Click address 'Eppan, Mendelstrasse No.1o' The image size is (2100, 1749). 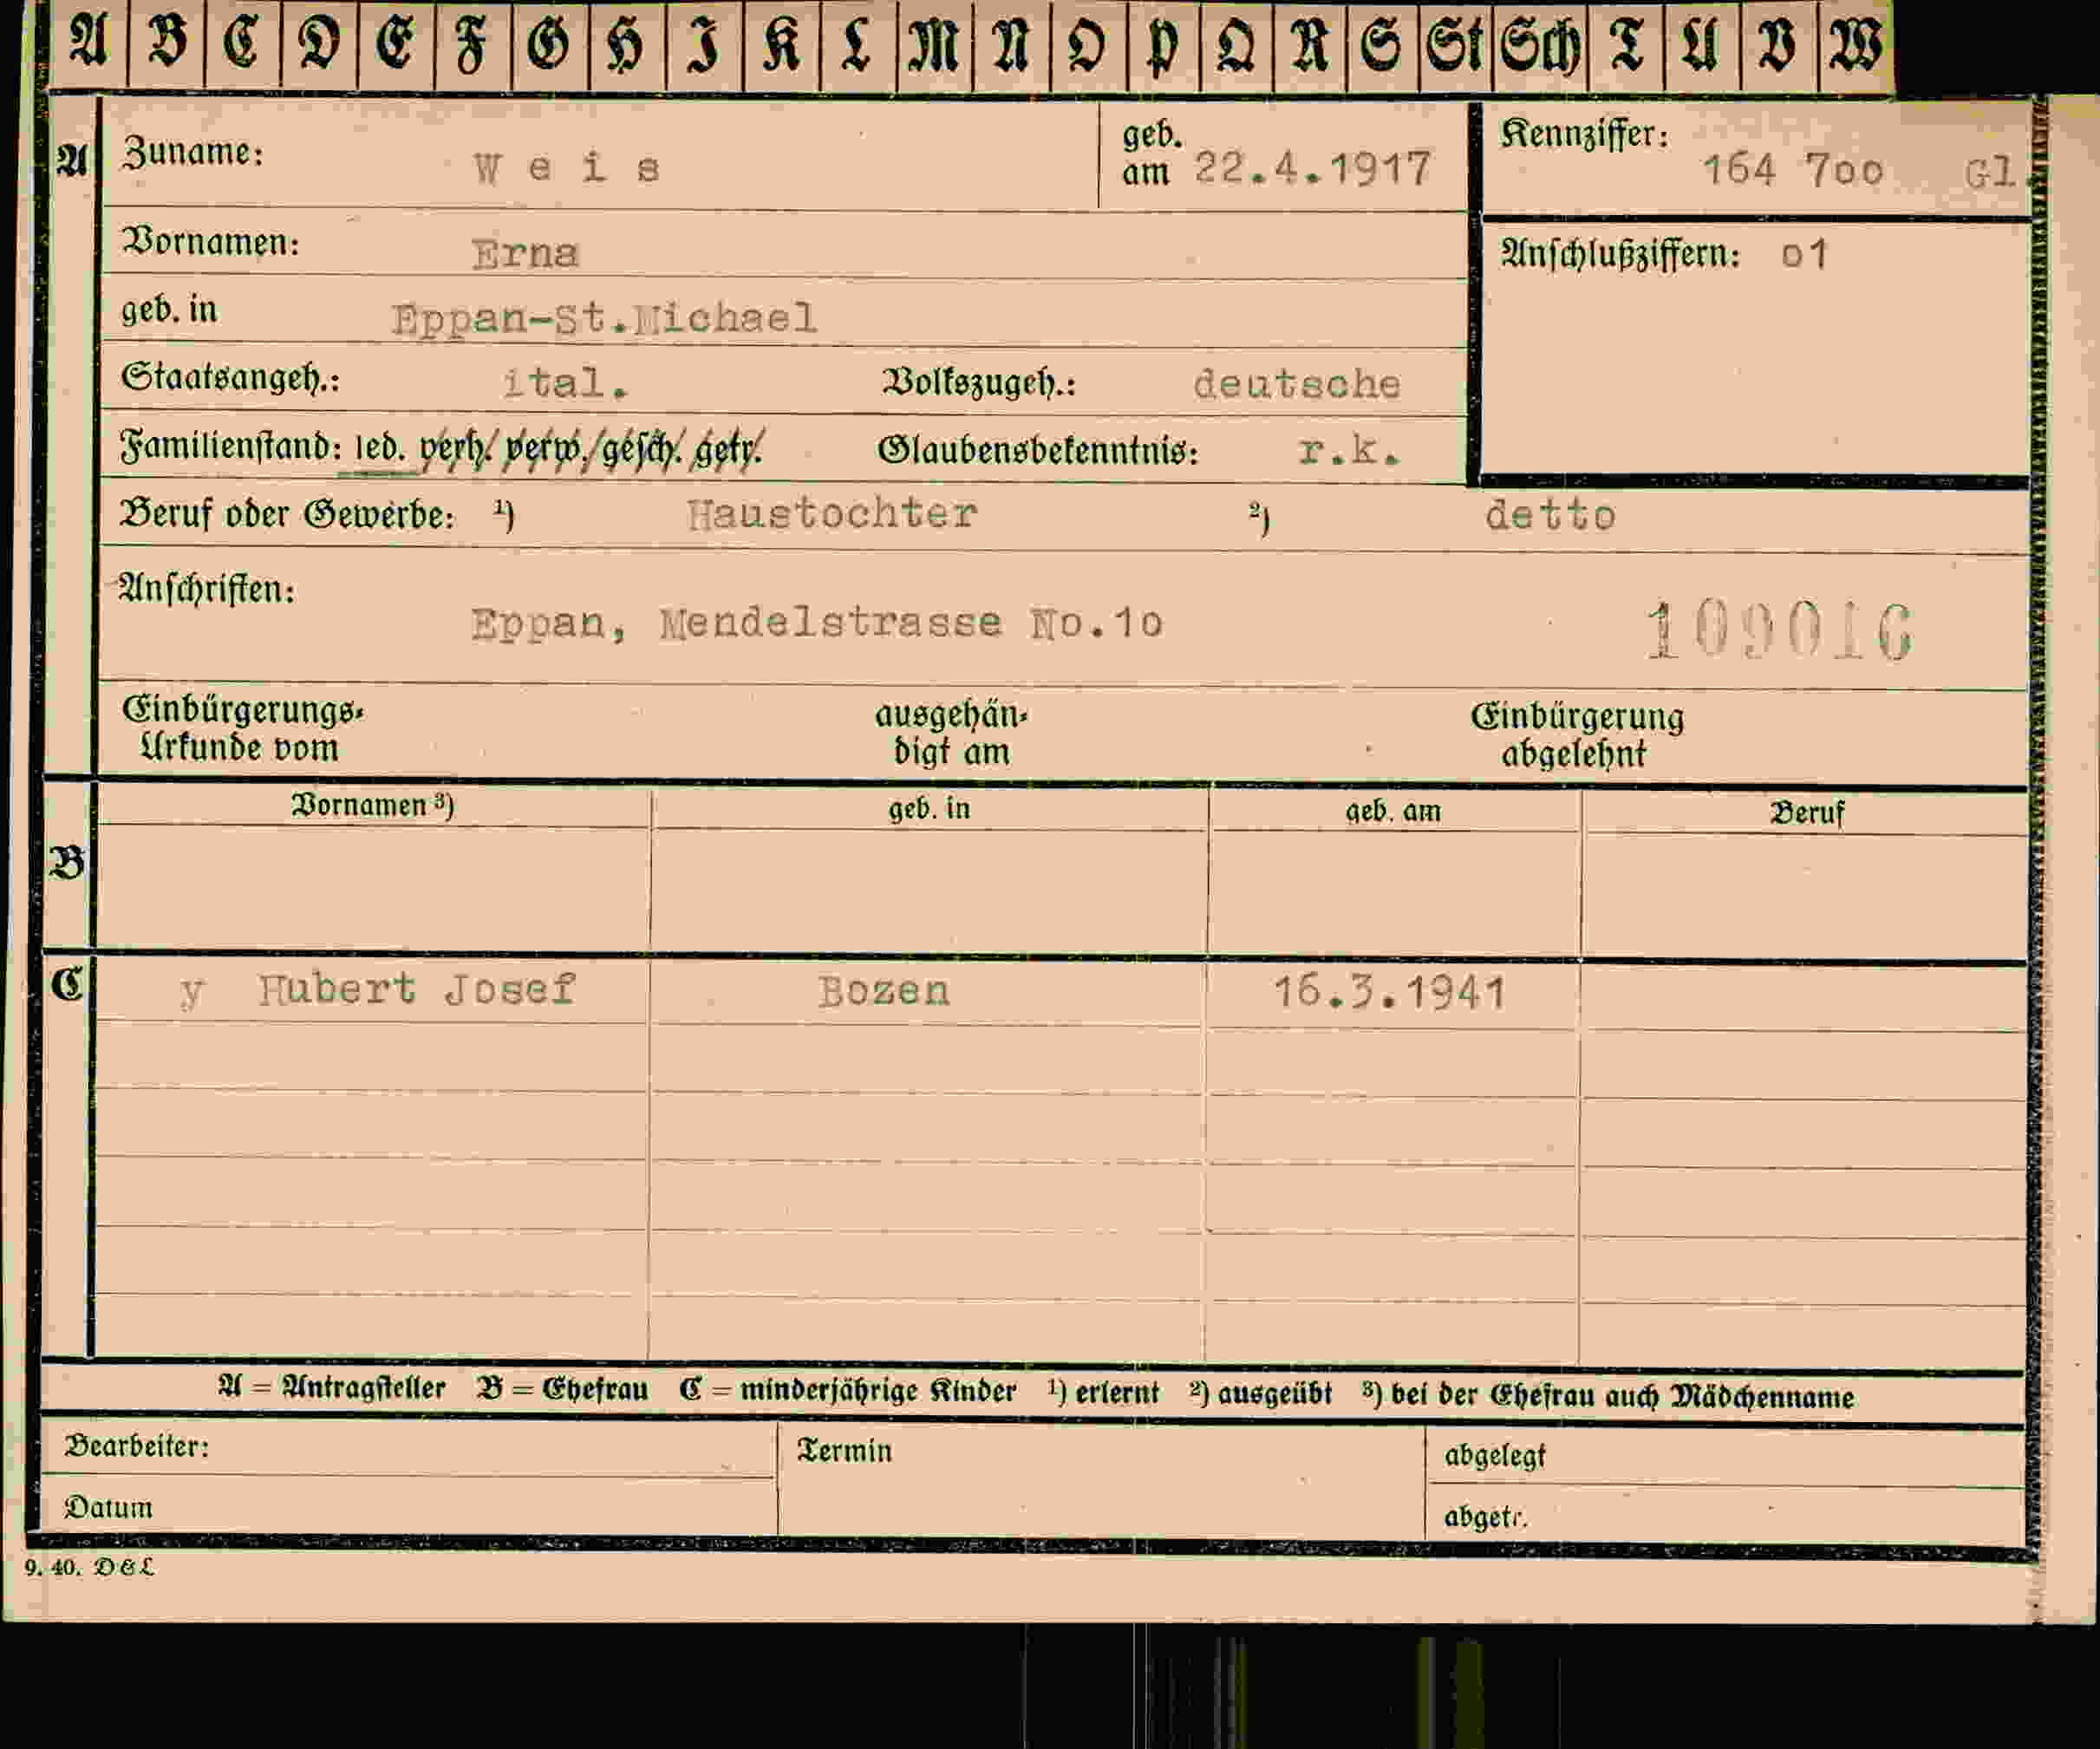817,623
